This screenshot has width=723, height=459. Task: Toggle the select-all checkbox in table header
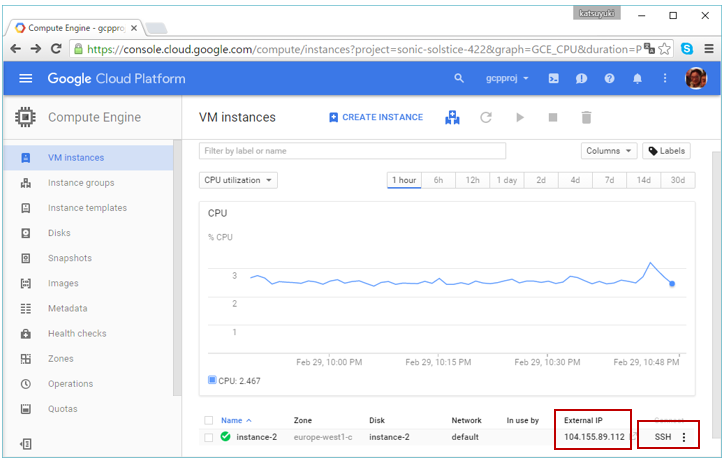(x=208, y=420)
